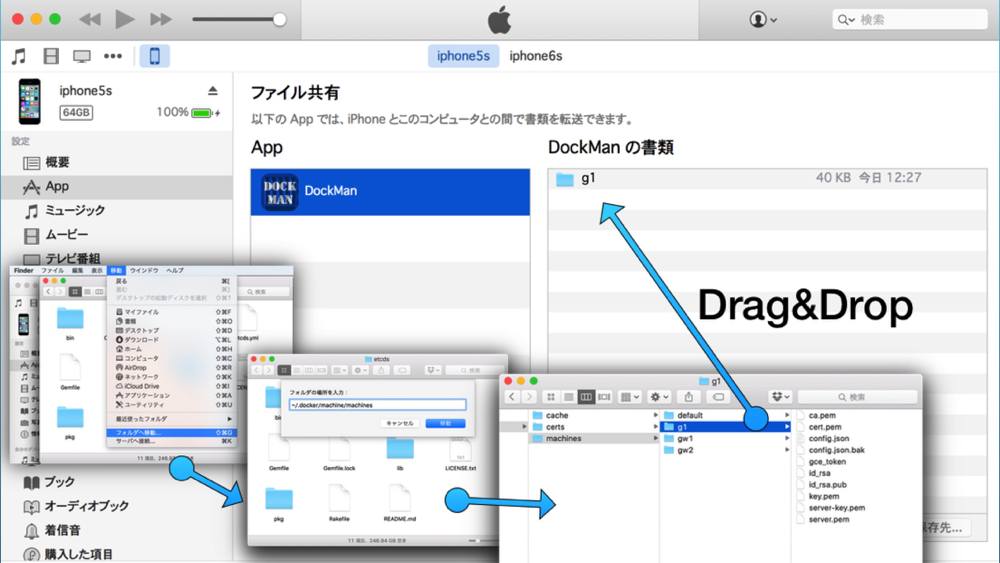Click the rewind button in iTunes

(90, 19)
